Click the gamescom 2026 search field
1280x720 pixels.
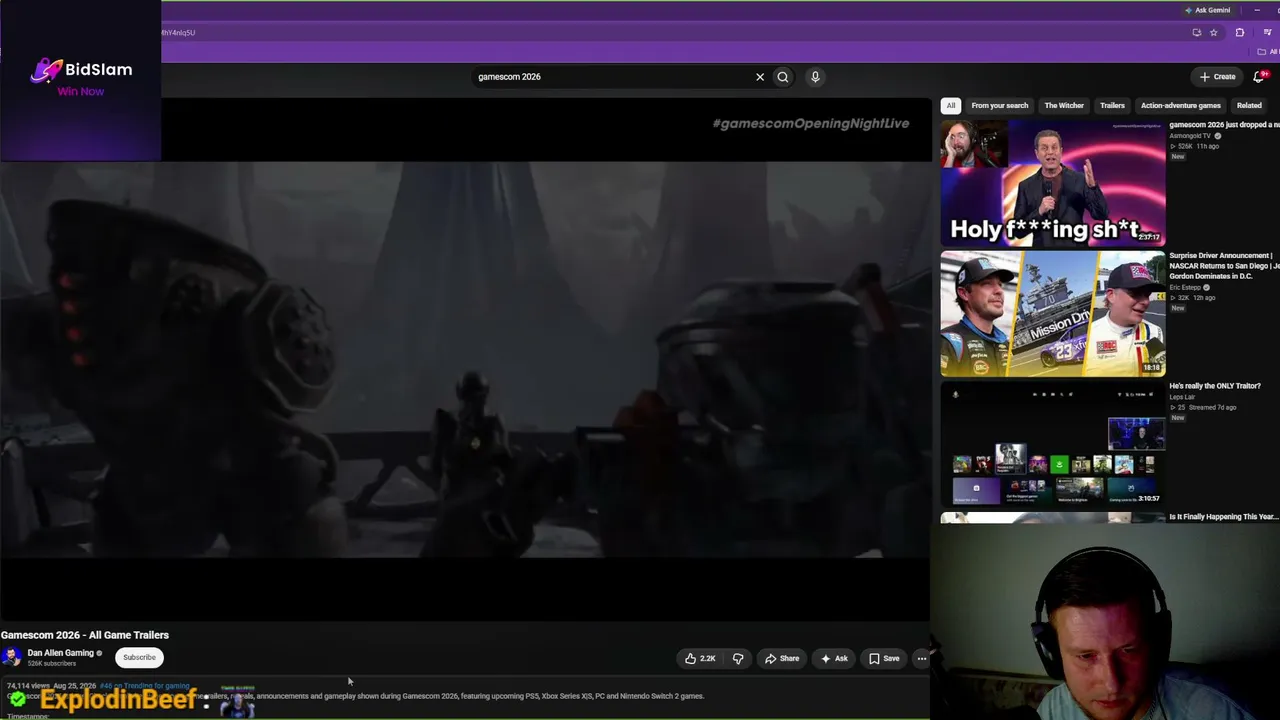click(610, 77)
